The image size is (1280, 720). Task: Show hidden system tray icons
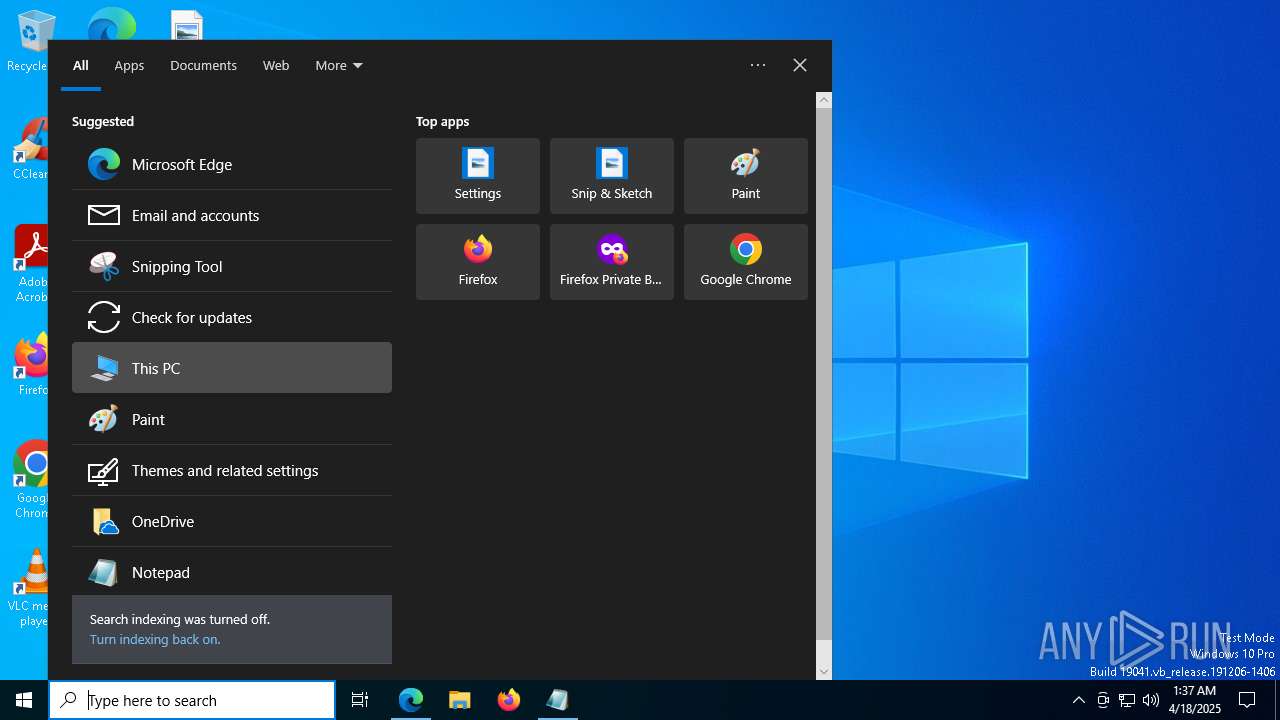tap(1078, 700)
